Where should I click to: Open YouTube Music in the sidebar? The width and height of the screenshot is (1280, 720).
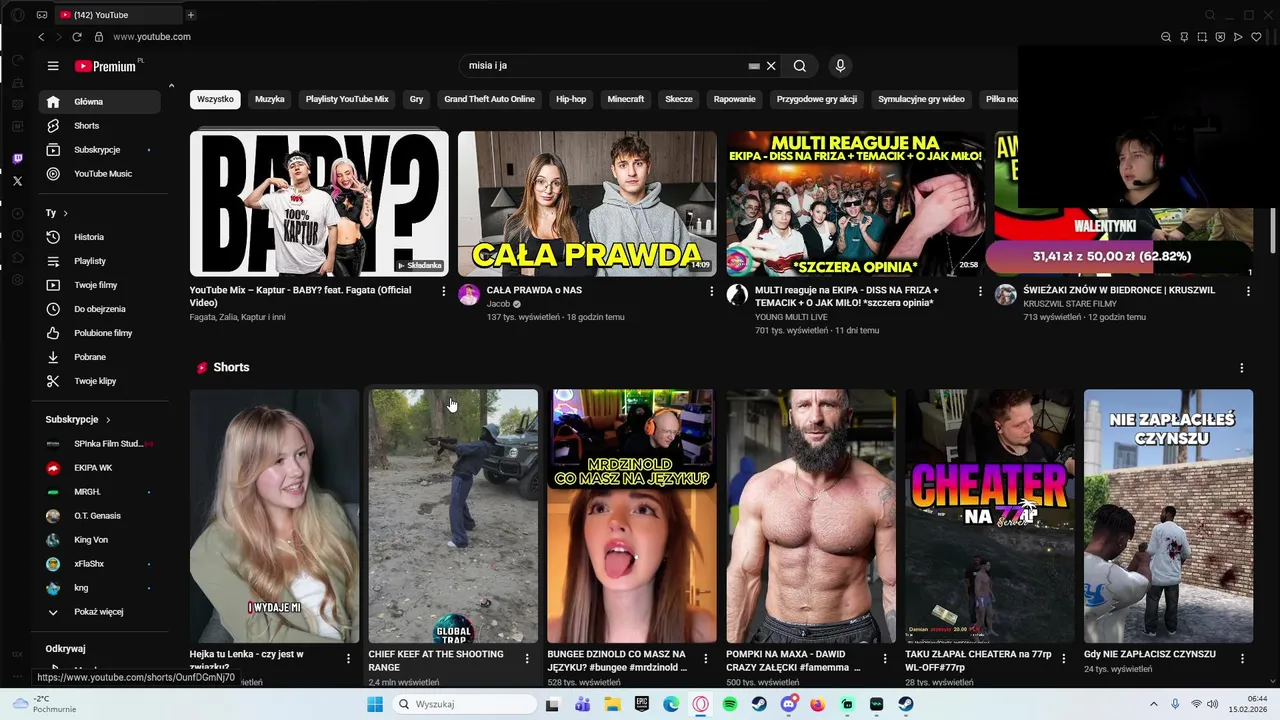click(99, 174)
